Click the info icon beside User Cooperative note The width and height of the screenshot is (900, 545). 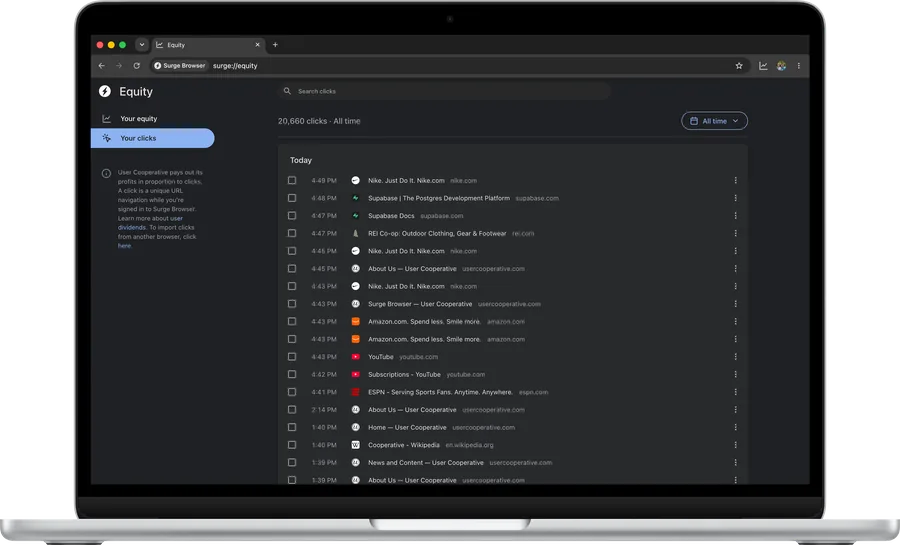pos(106,173)
